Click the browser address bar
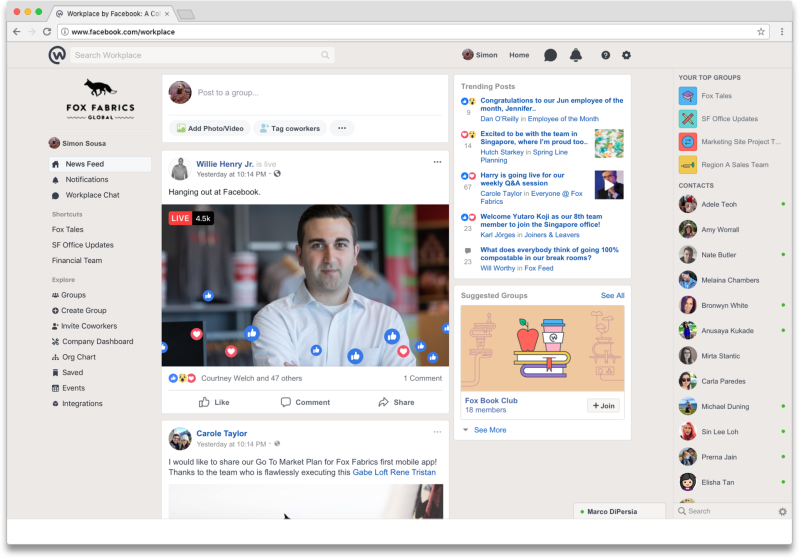Screen dimensions: 799x558 coord(413,32)
